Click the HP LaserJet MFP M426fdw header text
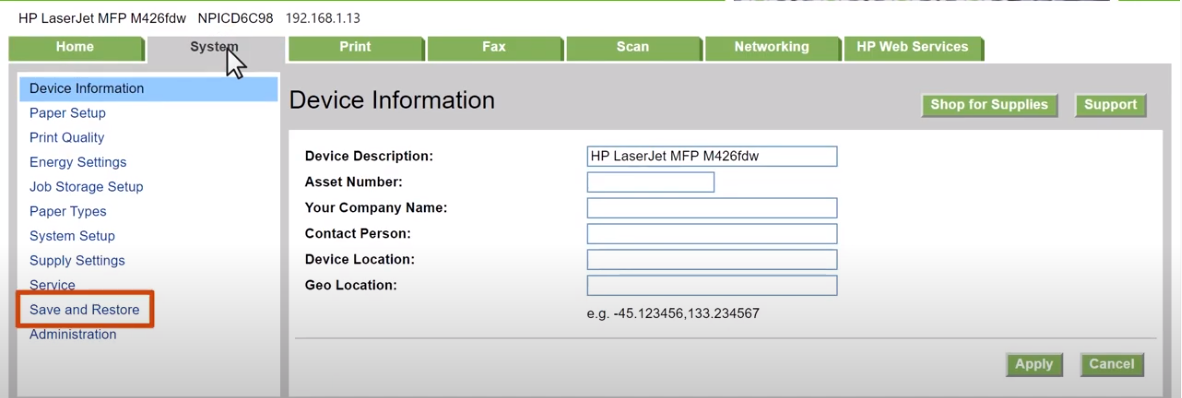The width and height of the screenshot is (1182, 398). point(102,18)
